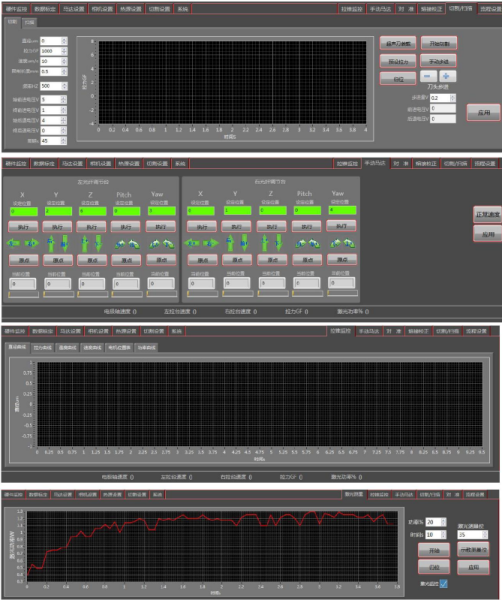Viewport: 502px width, 600px height.
Task: Select the 温度曲线 curve sub-tab
Action: (67, 347)
